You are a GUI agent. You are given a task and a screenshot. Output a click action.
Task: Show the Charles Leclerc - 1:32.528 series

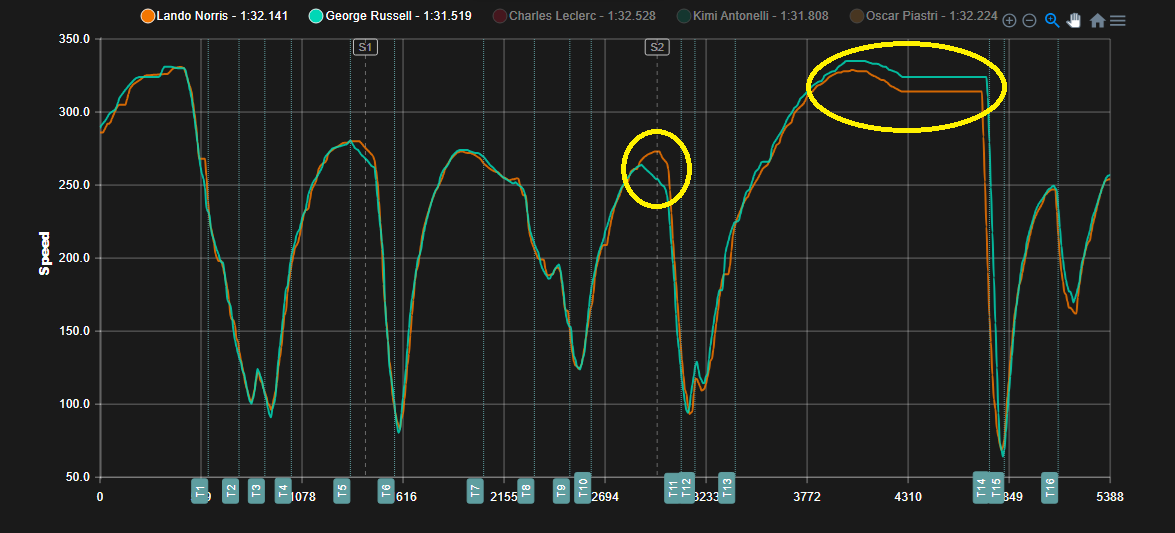[x=580, y=15]
